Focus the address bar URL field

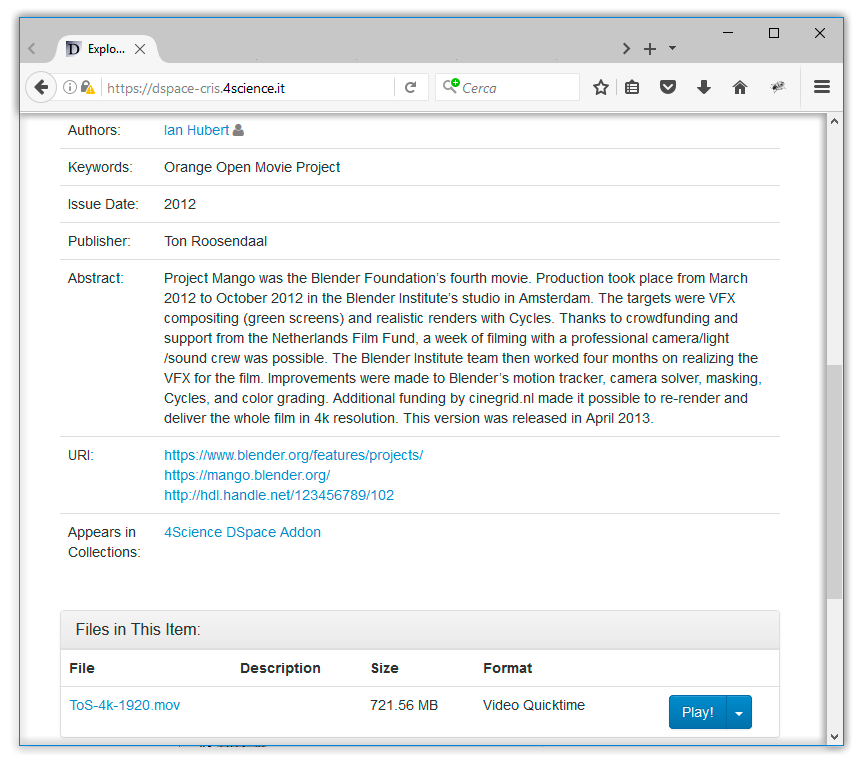point(248,88)
